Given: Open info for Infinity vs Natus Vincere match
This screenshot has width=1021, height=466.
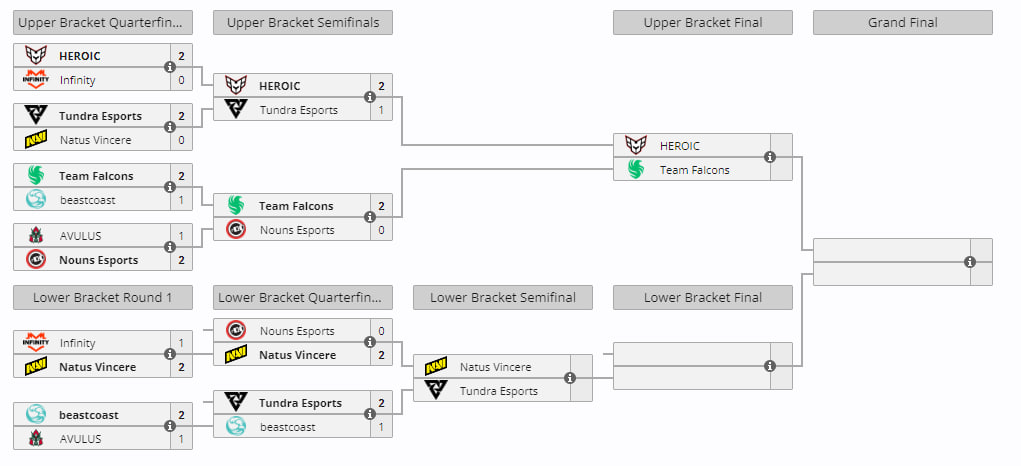Looking at the screenshot, I should tap(170, 354).
